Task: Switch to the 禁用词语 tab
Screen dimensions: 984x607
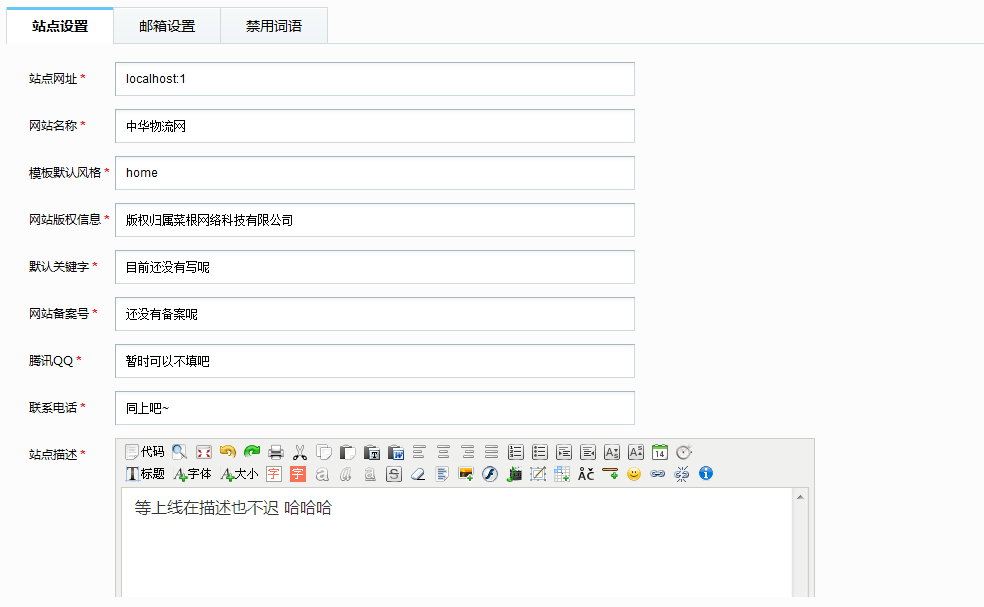Action: (x=274, y=27)
